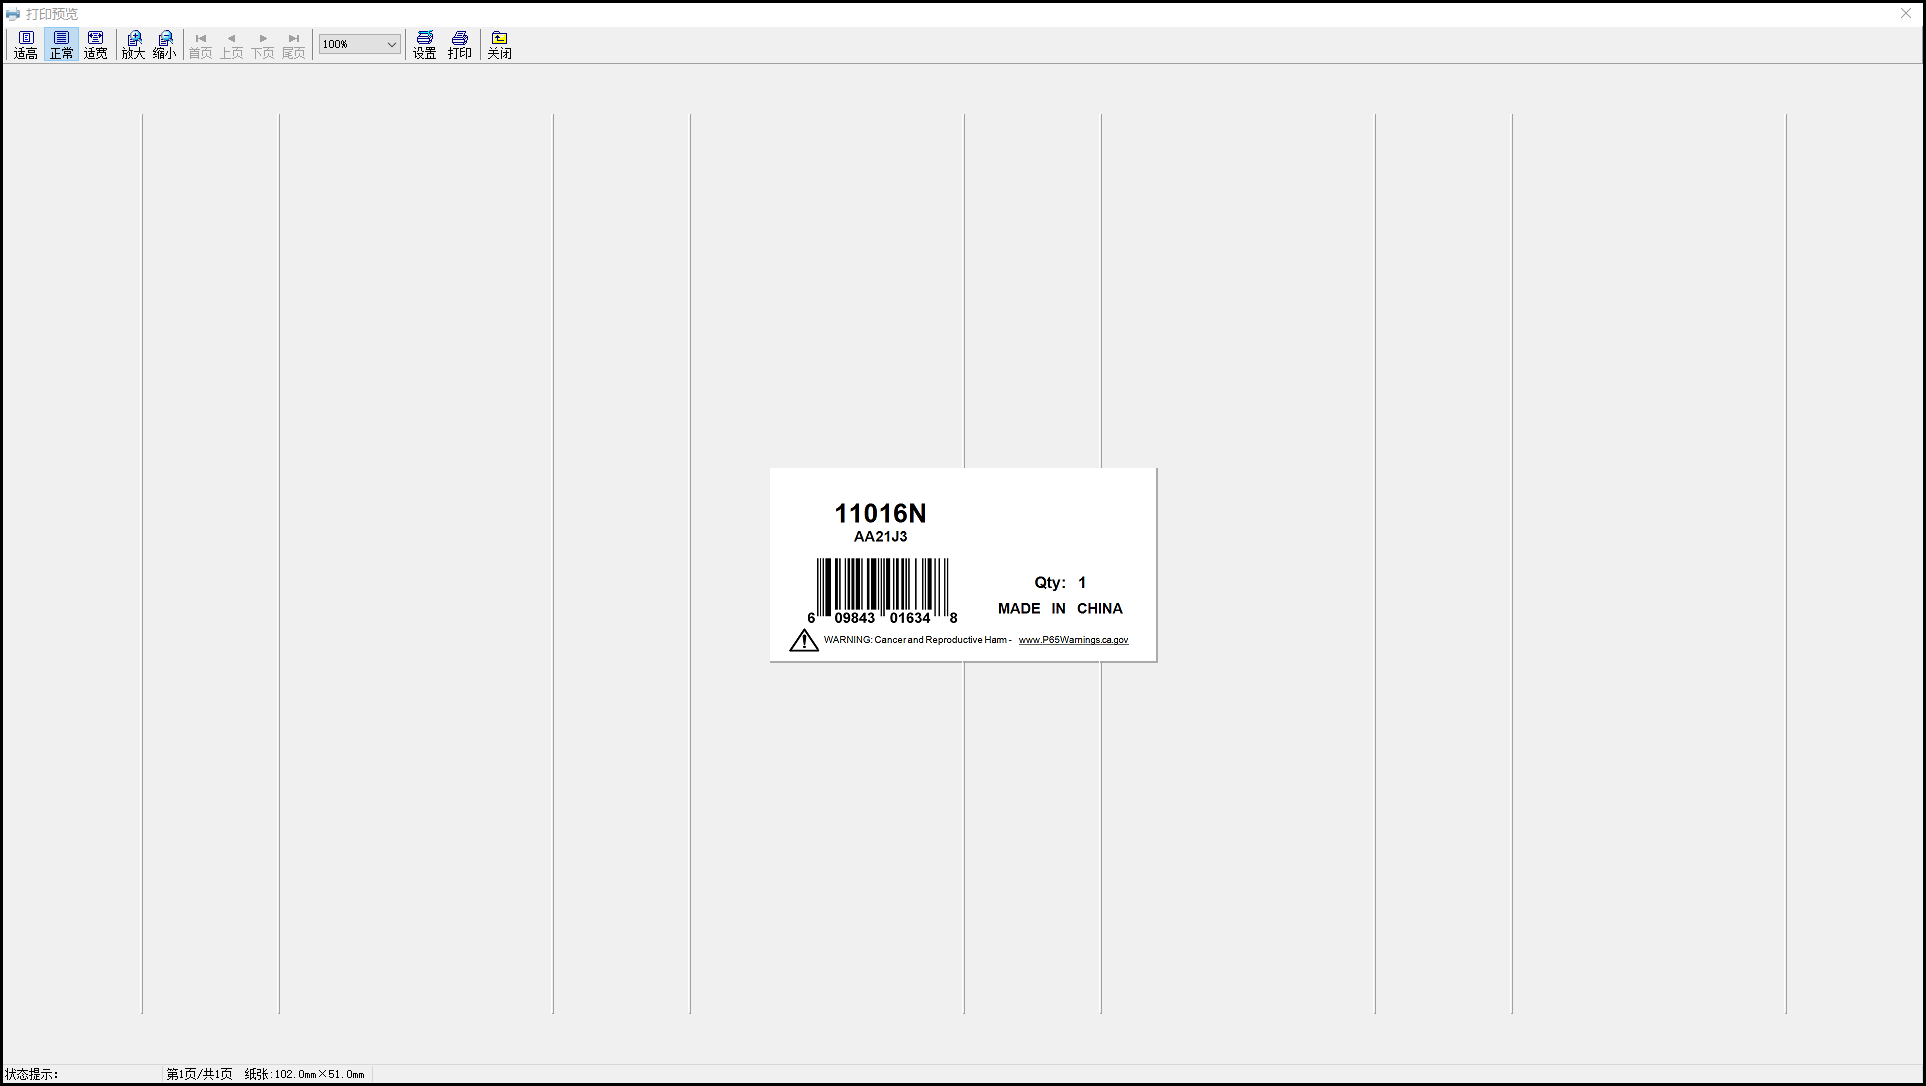Click the 11016N text on label
Screen dimensions: 1926x1086
point(880,514)
